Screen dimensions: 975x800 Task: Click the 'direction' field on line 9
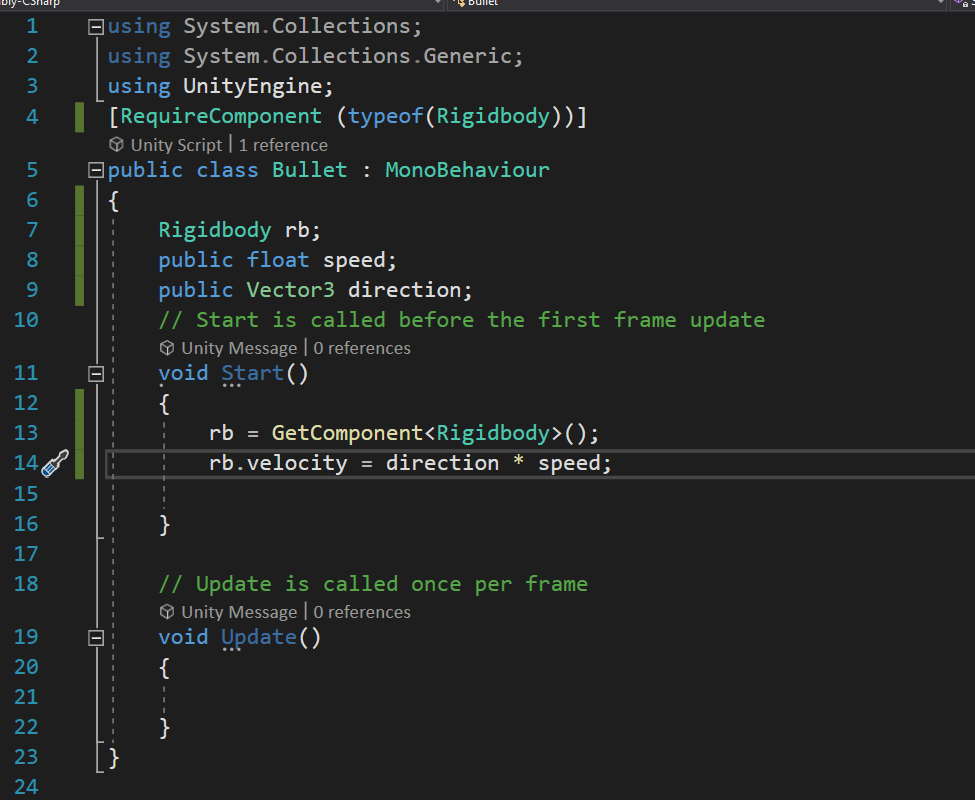click(x=404, y=290)
